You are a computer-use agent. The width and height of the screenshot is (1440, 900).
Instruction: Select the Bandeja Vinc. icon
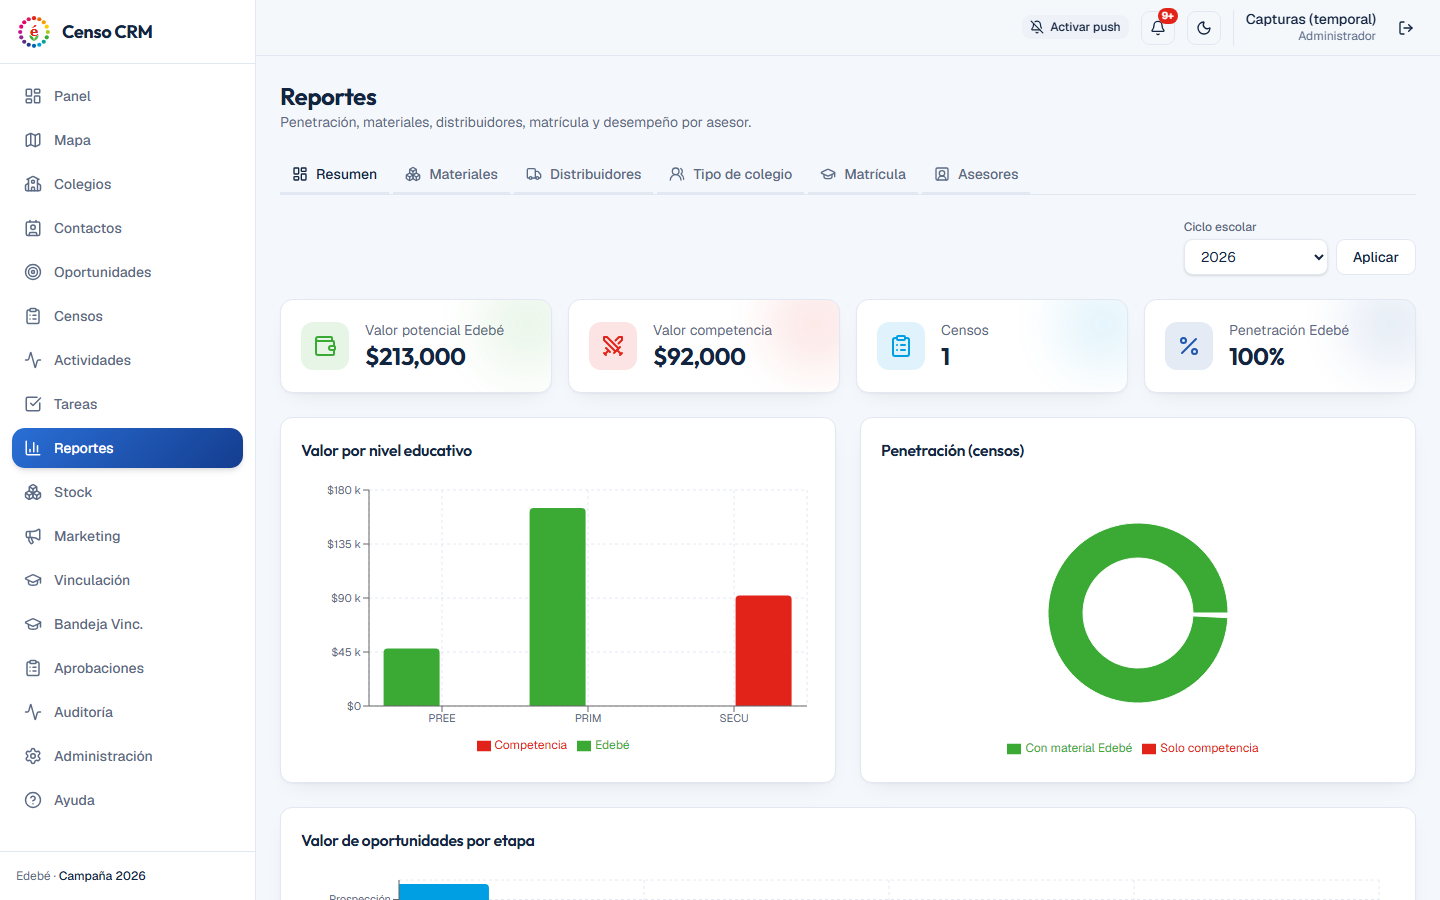coord(33,624)
